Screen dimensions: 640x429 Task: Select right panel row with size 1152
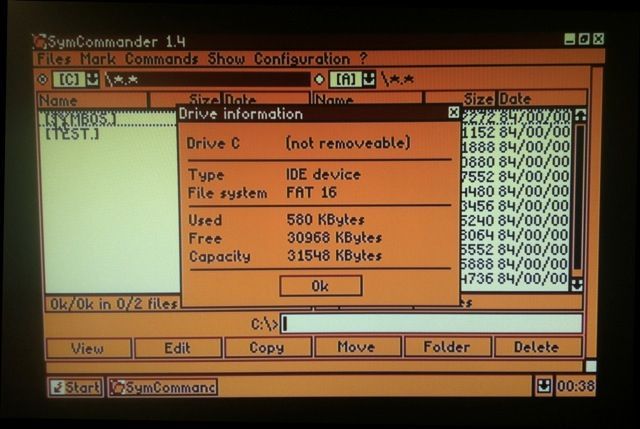tap(515, 132)
